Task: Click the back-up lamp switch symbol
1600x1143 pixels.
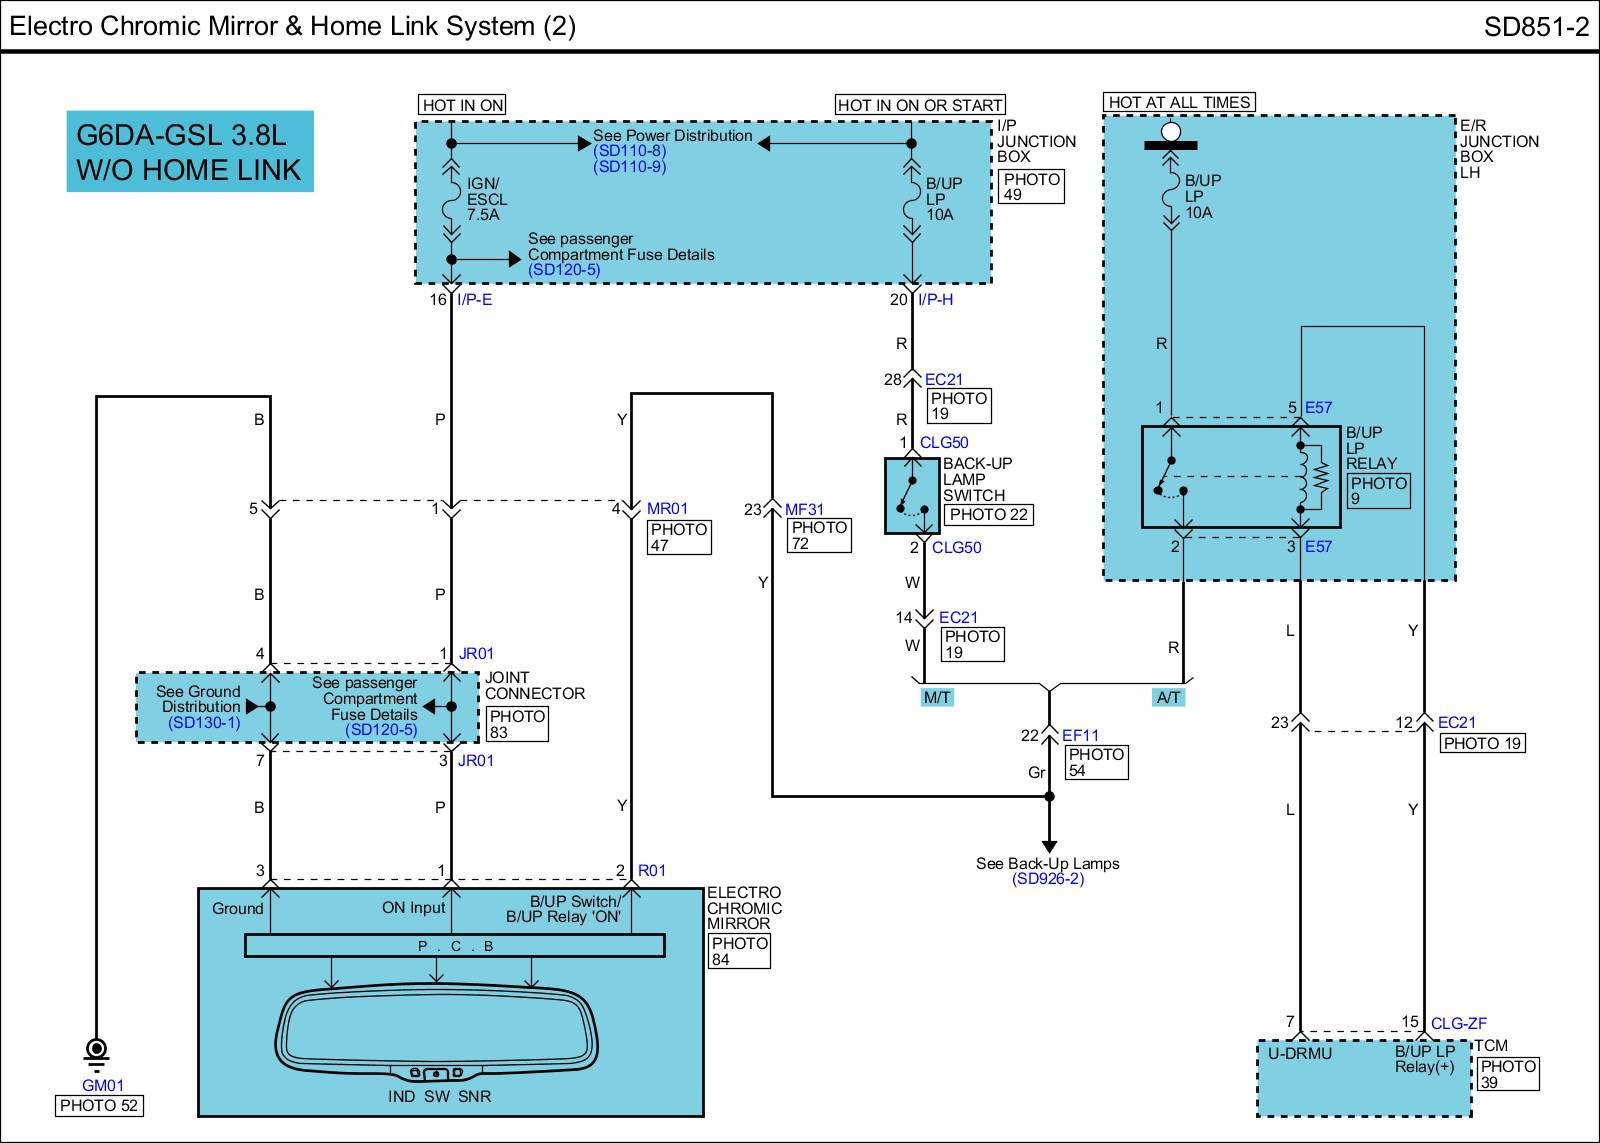Action: coord(911,496)
